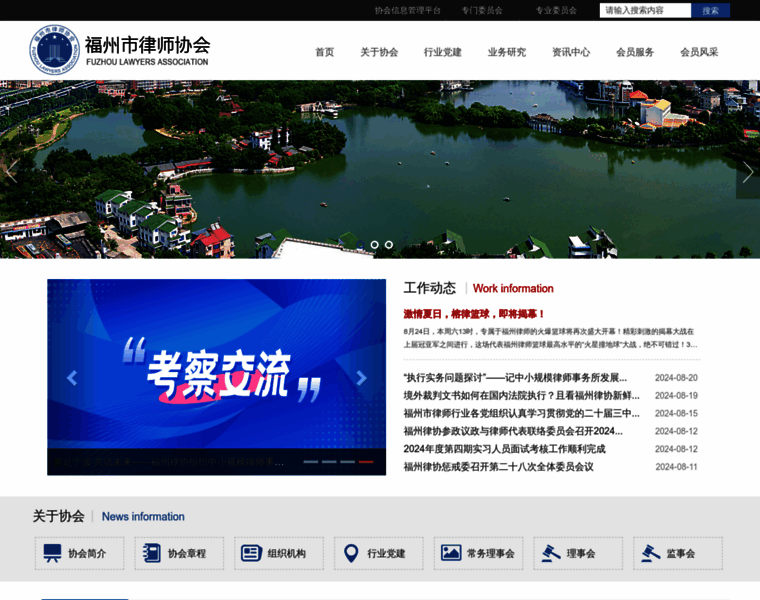Show next hero banner with right arrow
The image size is (760, 600).
point(747,172)
